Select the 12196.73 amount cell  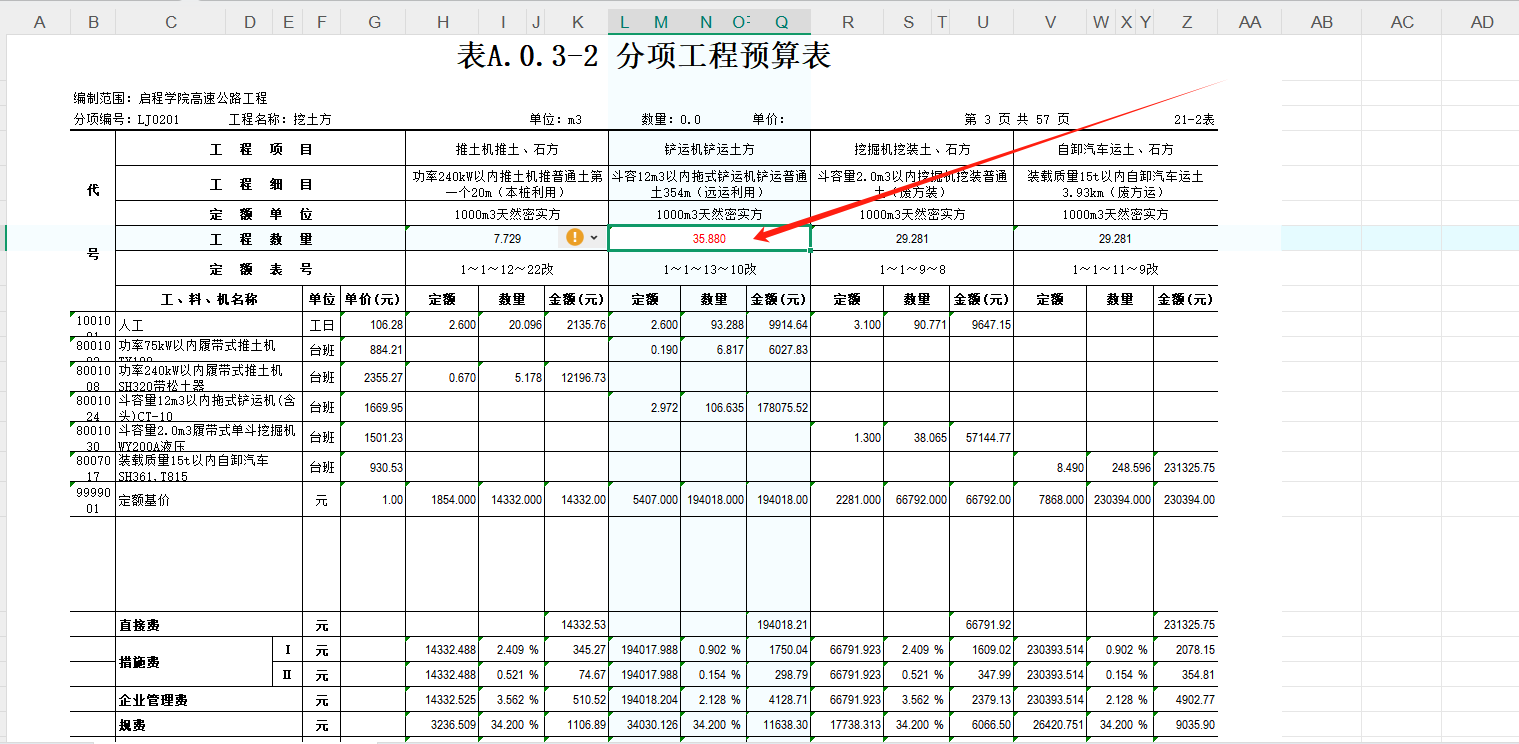[576, 377]
